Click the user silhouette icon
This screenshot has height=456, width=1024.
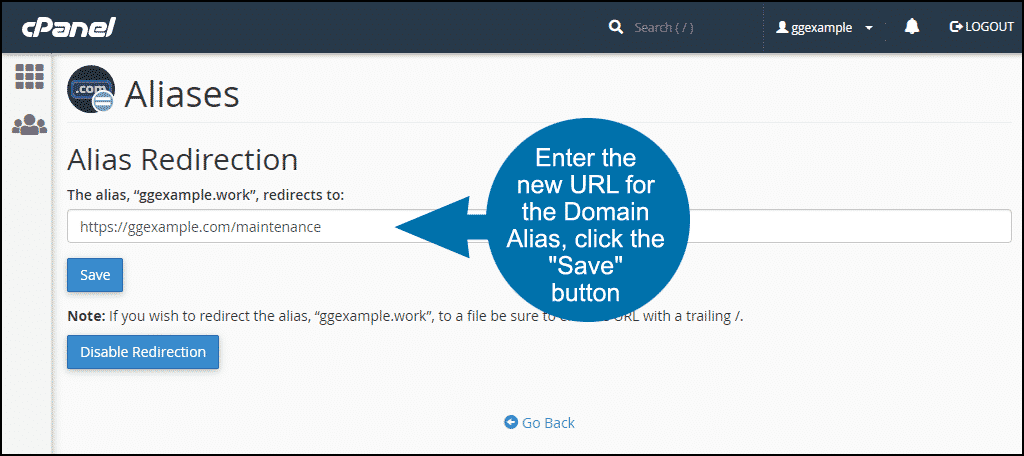coord(783,28)
